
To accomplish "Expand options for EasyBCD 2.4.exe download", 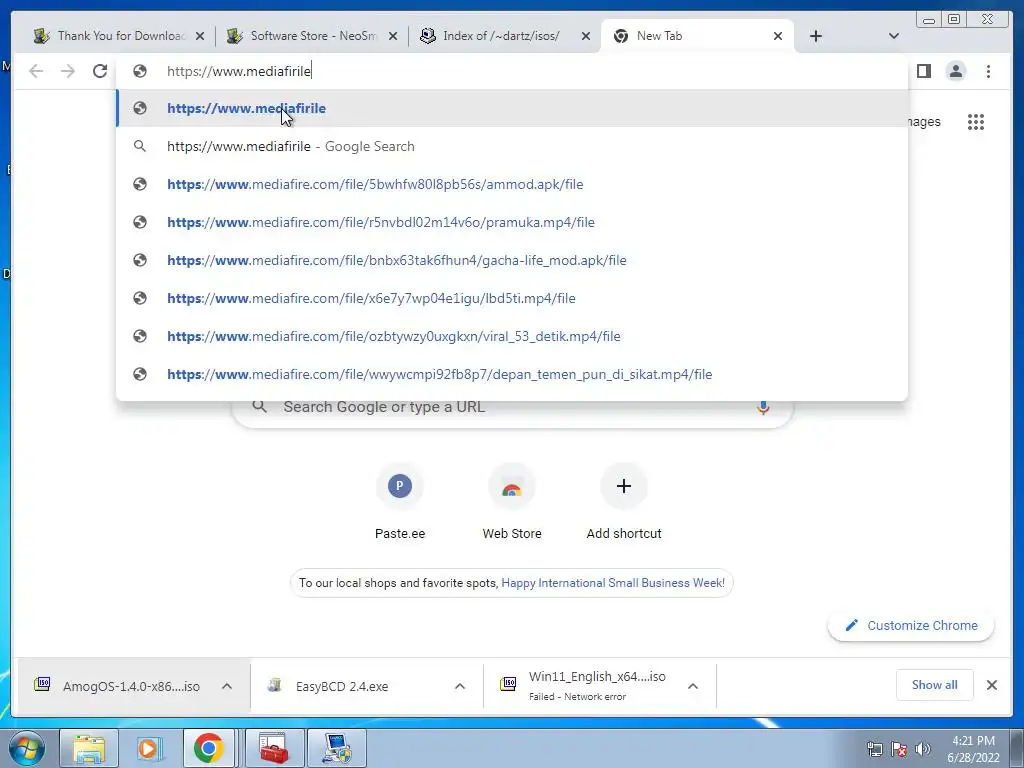I will [460, 686].
